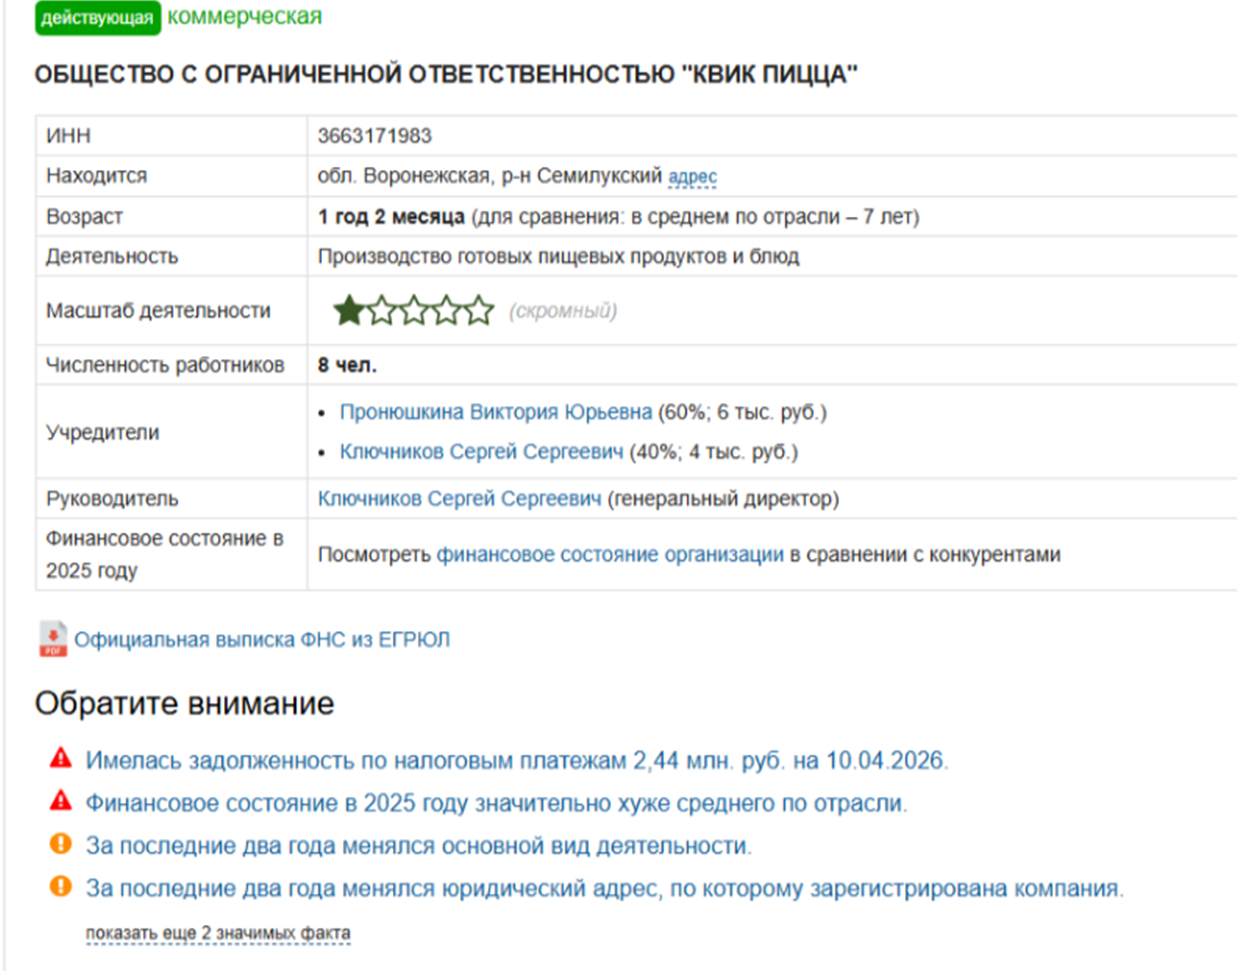The height and width of the screenshot is (971, 1237).
Task: Click the Финансовое состояние в 2025 году label
Action: pos(165,554)
